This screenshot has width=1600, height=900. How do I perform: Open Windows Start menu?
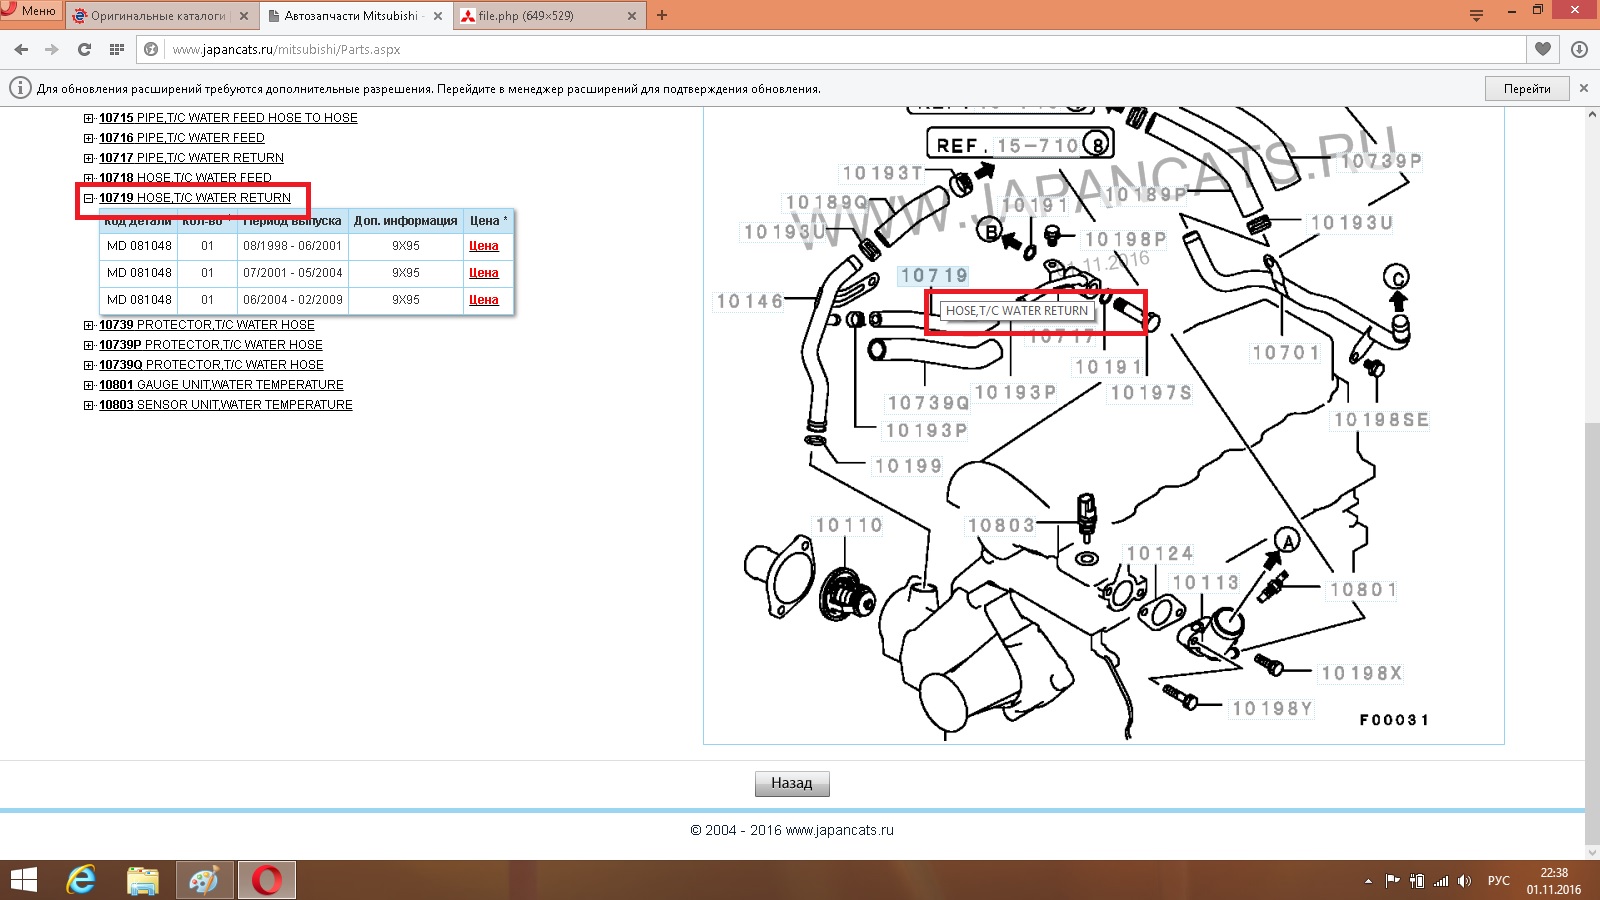tap(23, 880)
